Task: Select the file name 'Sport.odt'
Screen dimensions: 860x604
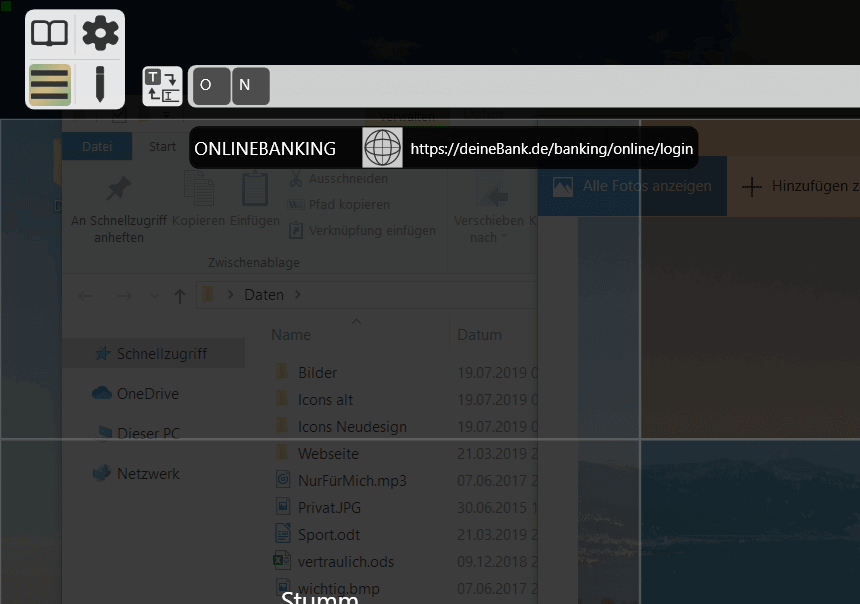Action: click(329, 534)
